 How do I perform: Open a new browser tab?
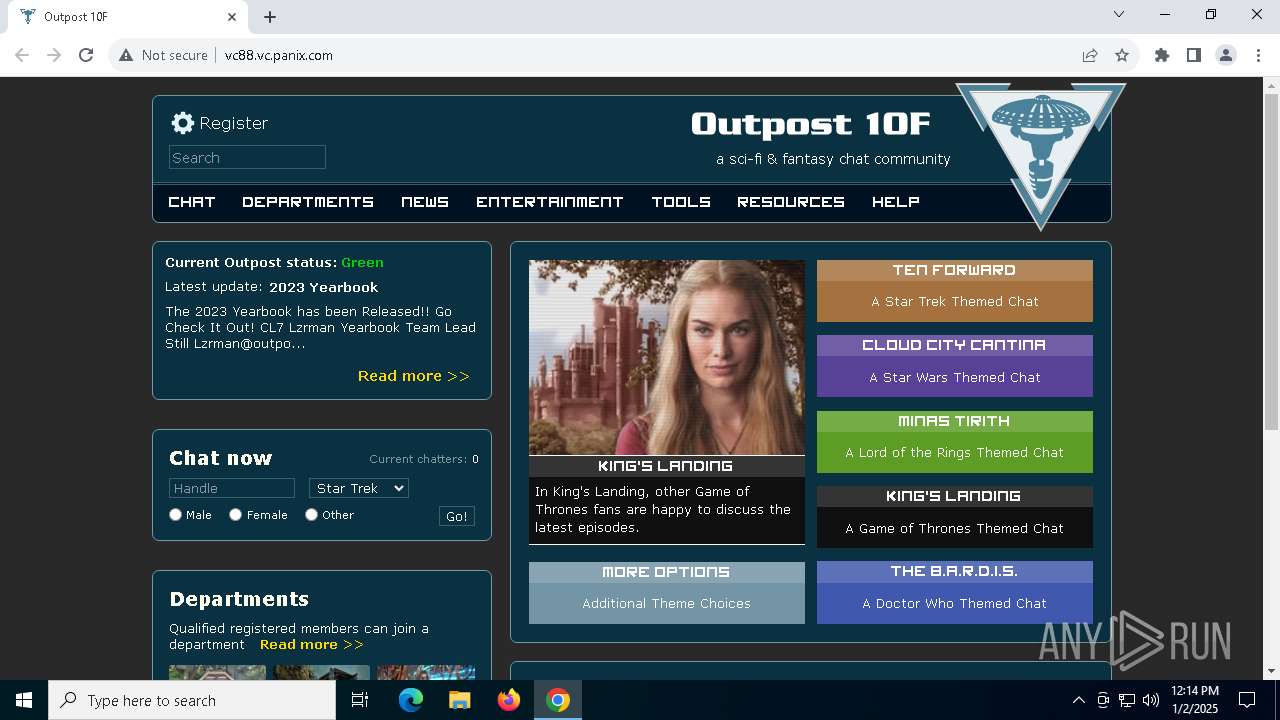click(270, 17)
